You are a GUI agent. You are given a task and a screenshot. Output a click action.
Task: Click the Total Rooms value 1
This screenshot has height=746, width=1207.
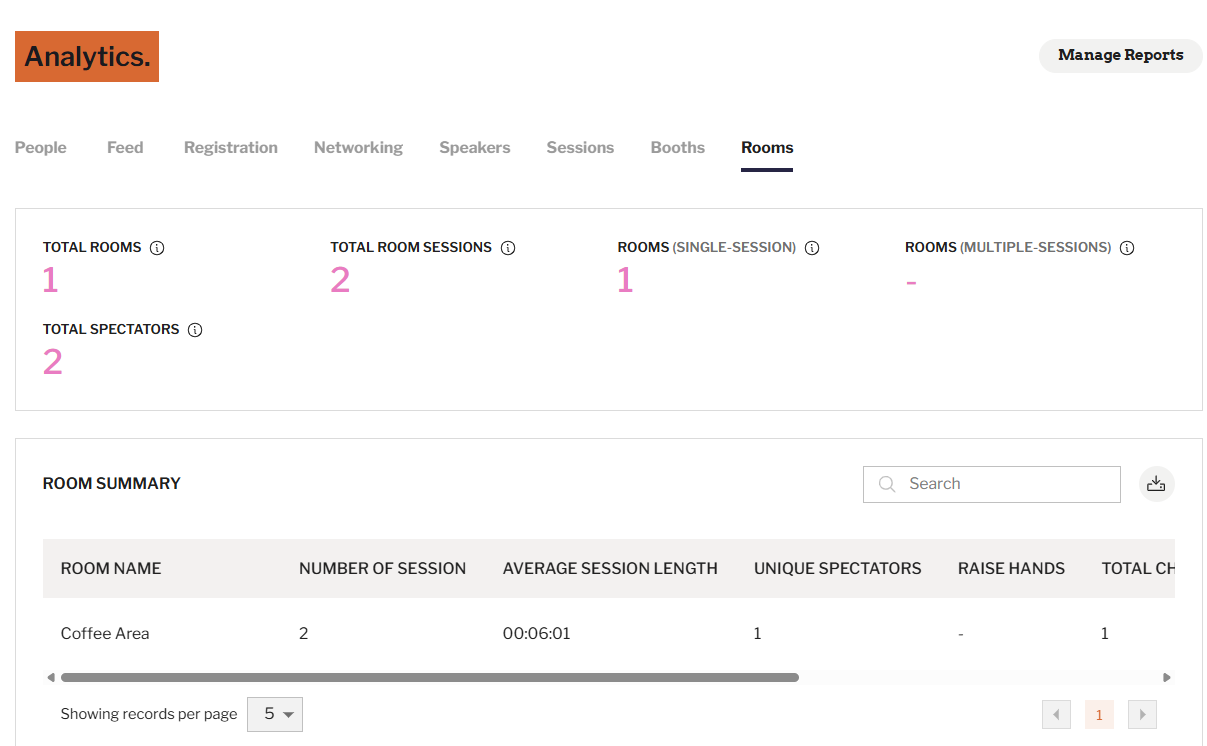[50, 281]
